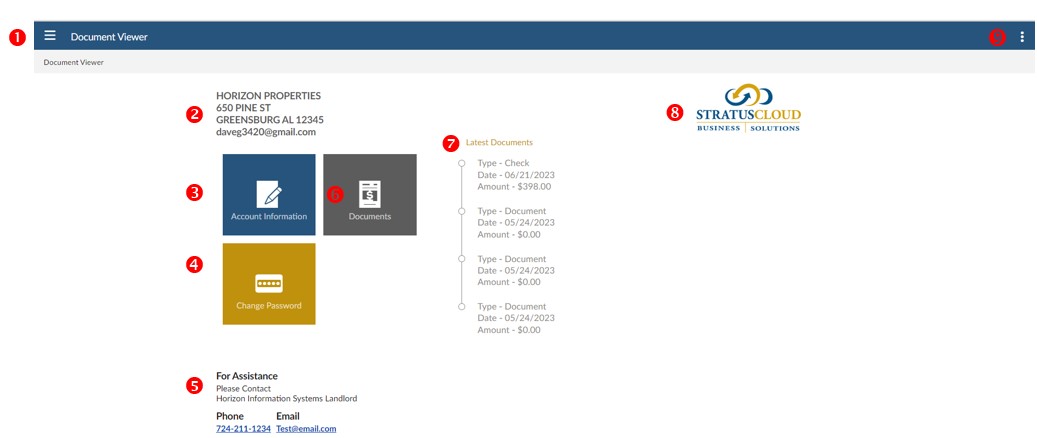The image size is (1037, 438).
Task: Click the password field icon on gold tile
Action: tap(269, 282)
